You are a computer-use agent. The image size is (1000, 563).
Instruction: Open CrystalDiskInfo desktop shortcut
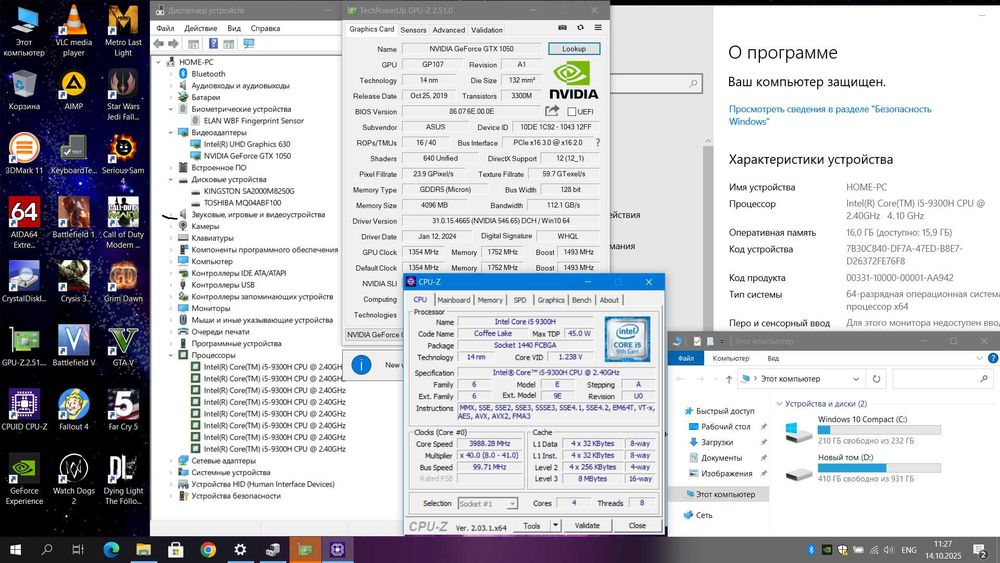pyautogui.click(x=24, y=281)
